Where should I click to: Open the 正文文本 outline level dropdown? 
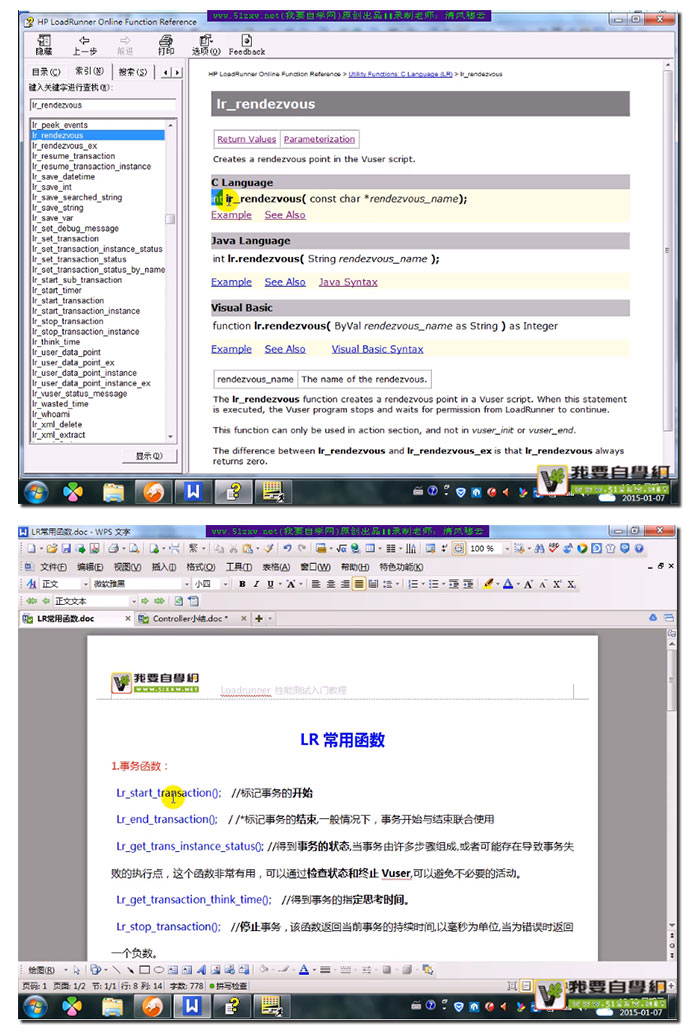134,601
